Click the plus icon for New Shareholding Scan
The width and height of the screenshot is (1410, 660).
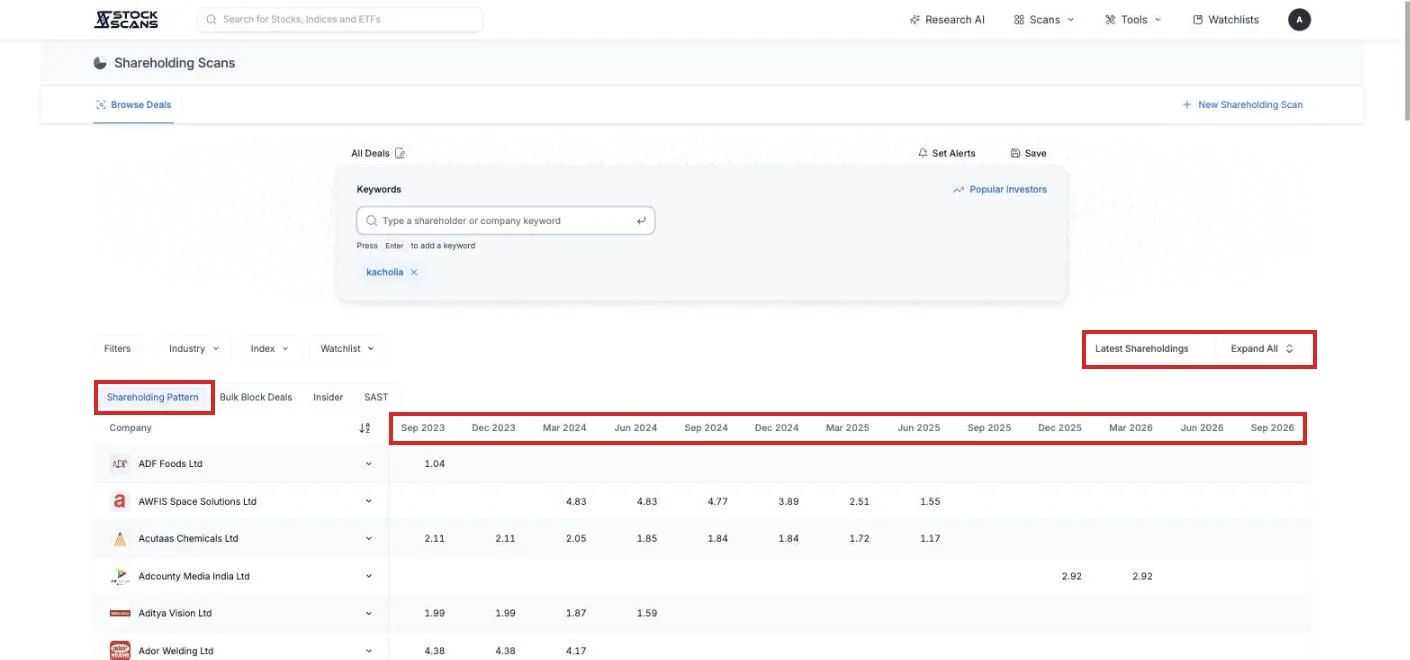click(1187, 104)
